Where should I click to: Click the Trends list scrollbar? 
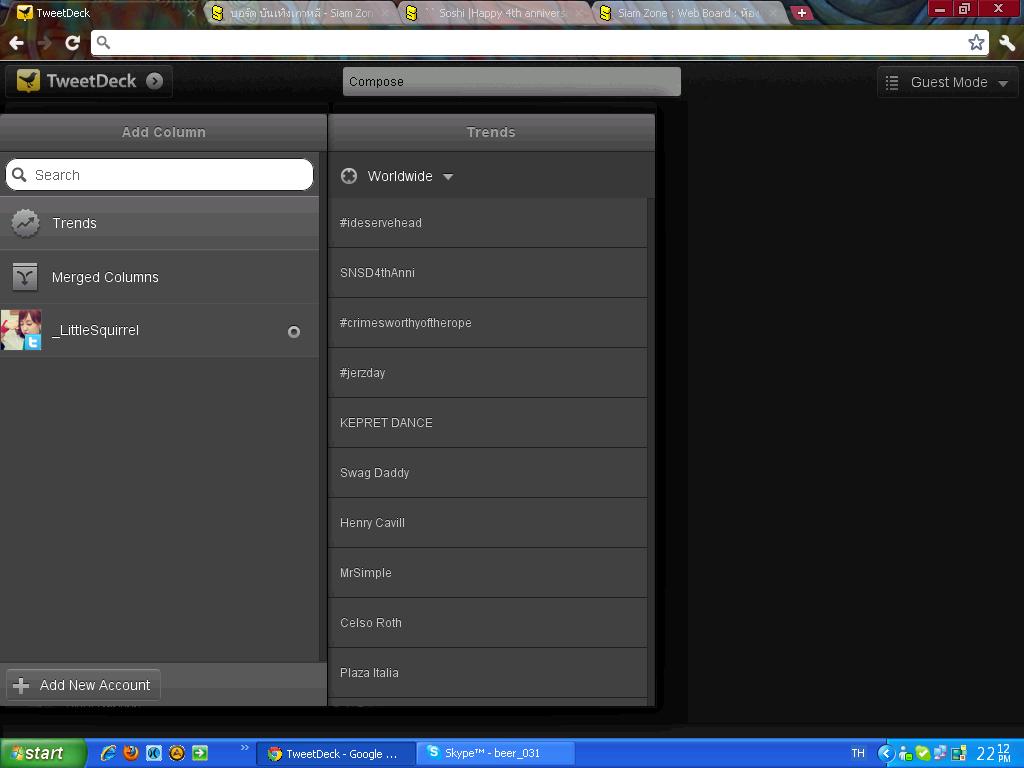click(650, 451)
